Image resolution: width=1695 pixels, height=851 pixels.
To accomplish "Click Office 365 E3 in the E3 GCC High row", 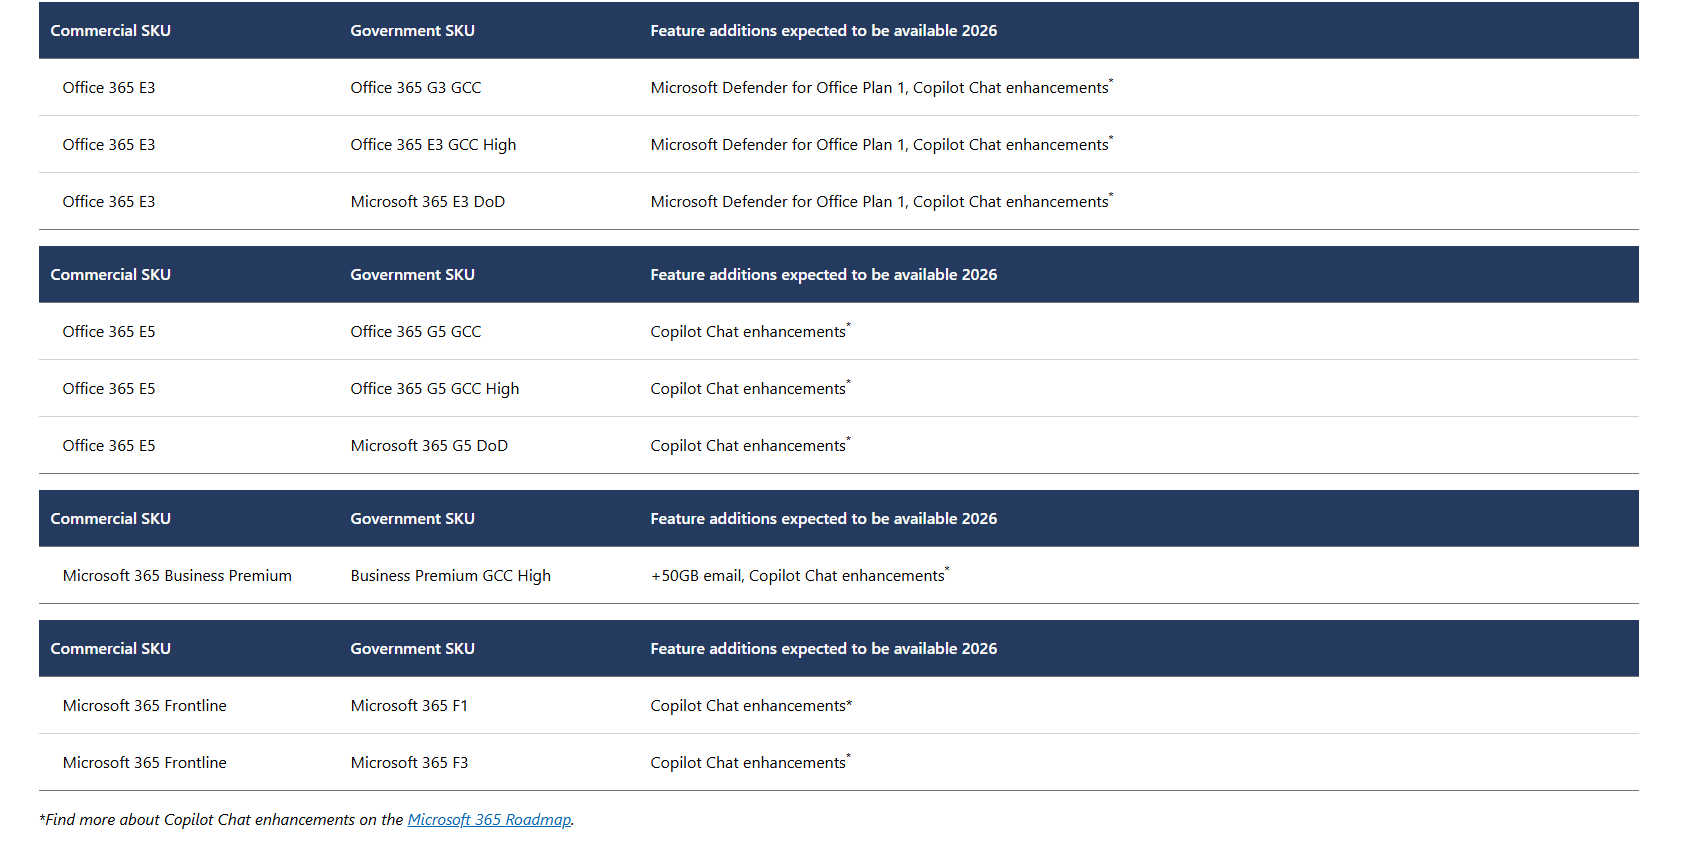I will coord(109,145).
